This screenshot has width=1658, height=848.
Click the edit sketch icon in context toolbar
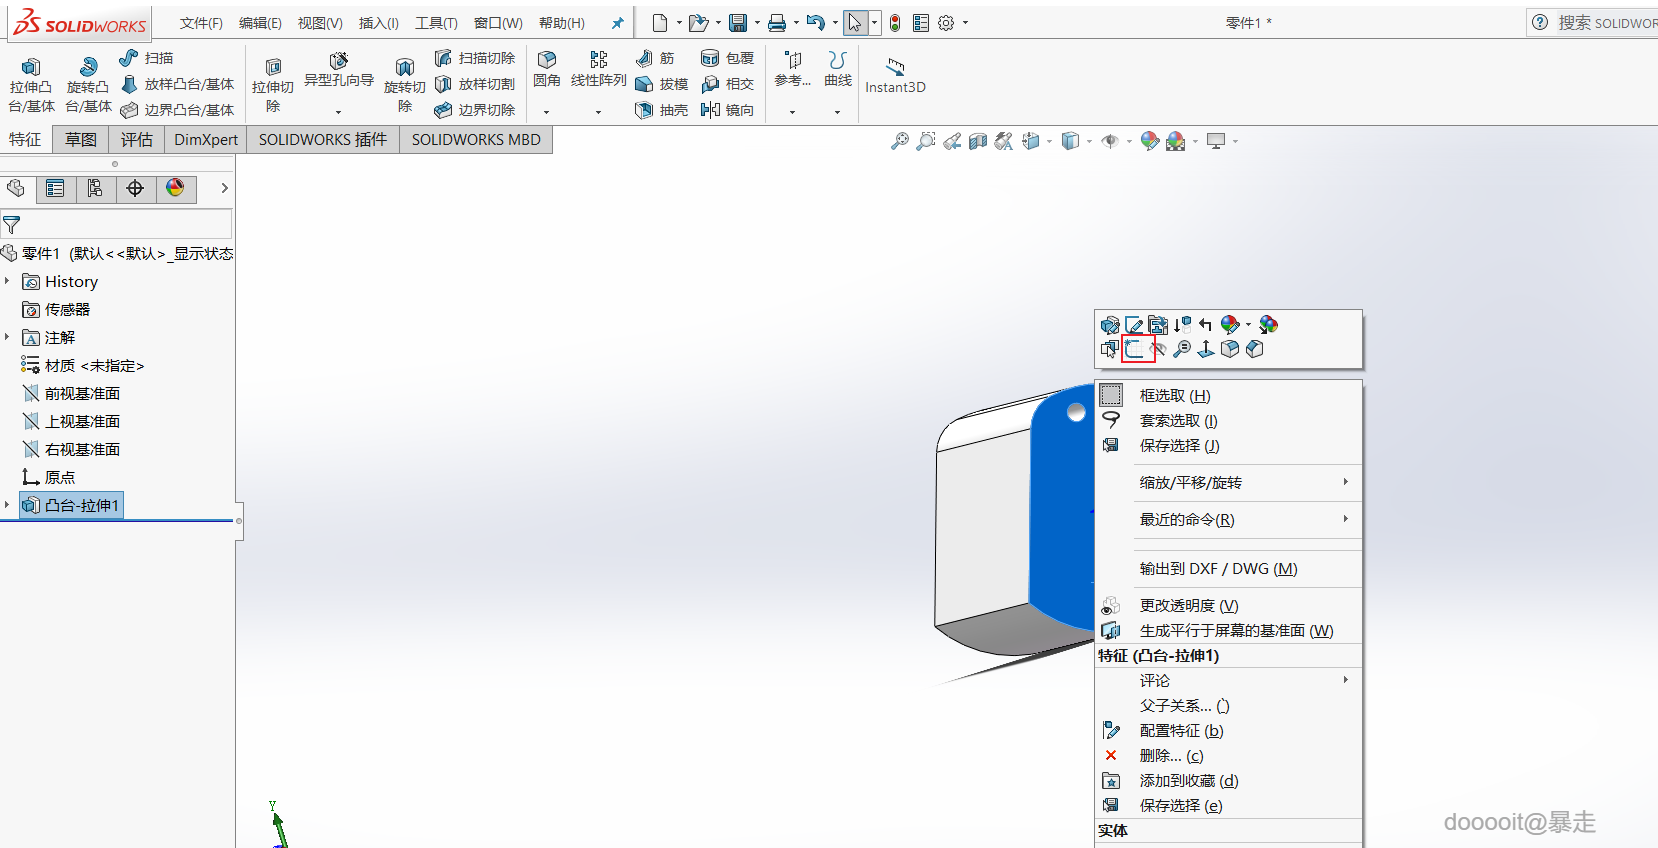[1134, 325]
